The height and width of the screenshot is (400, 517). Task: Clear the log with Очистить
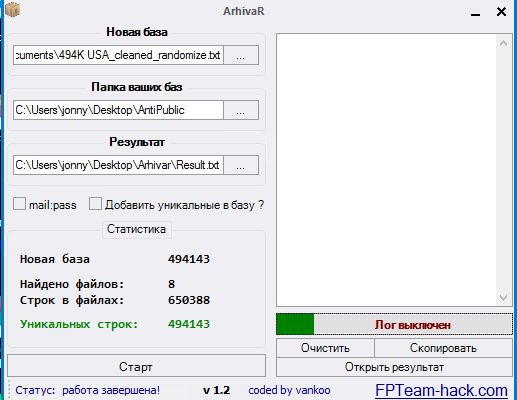tap(325, 348)
